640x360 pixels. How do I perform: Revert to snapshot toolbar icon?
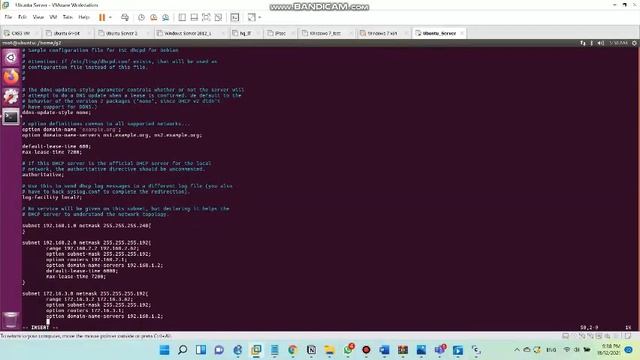click(153, 17)
